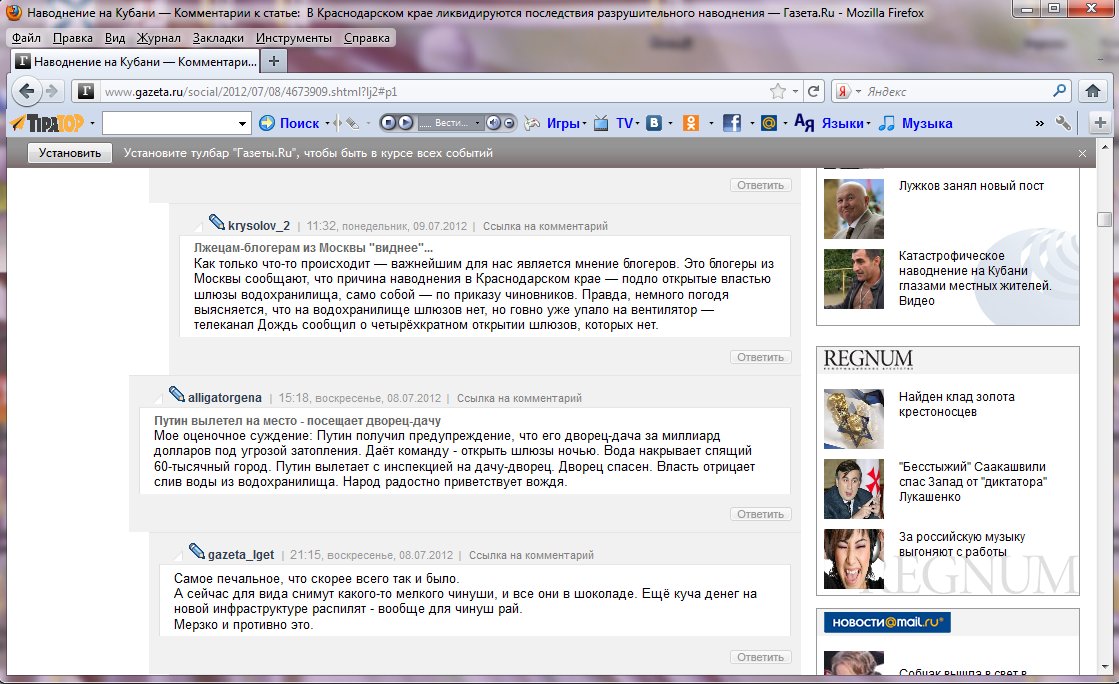Mute the toolbar radio player volume
This screenshot has height=684, width=1119.
click(x=493, y=123)
